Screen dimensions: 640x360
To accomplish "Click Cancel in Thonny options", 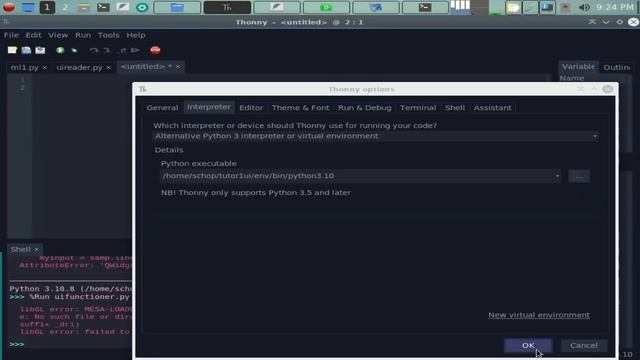I will tap(584, 345).
